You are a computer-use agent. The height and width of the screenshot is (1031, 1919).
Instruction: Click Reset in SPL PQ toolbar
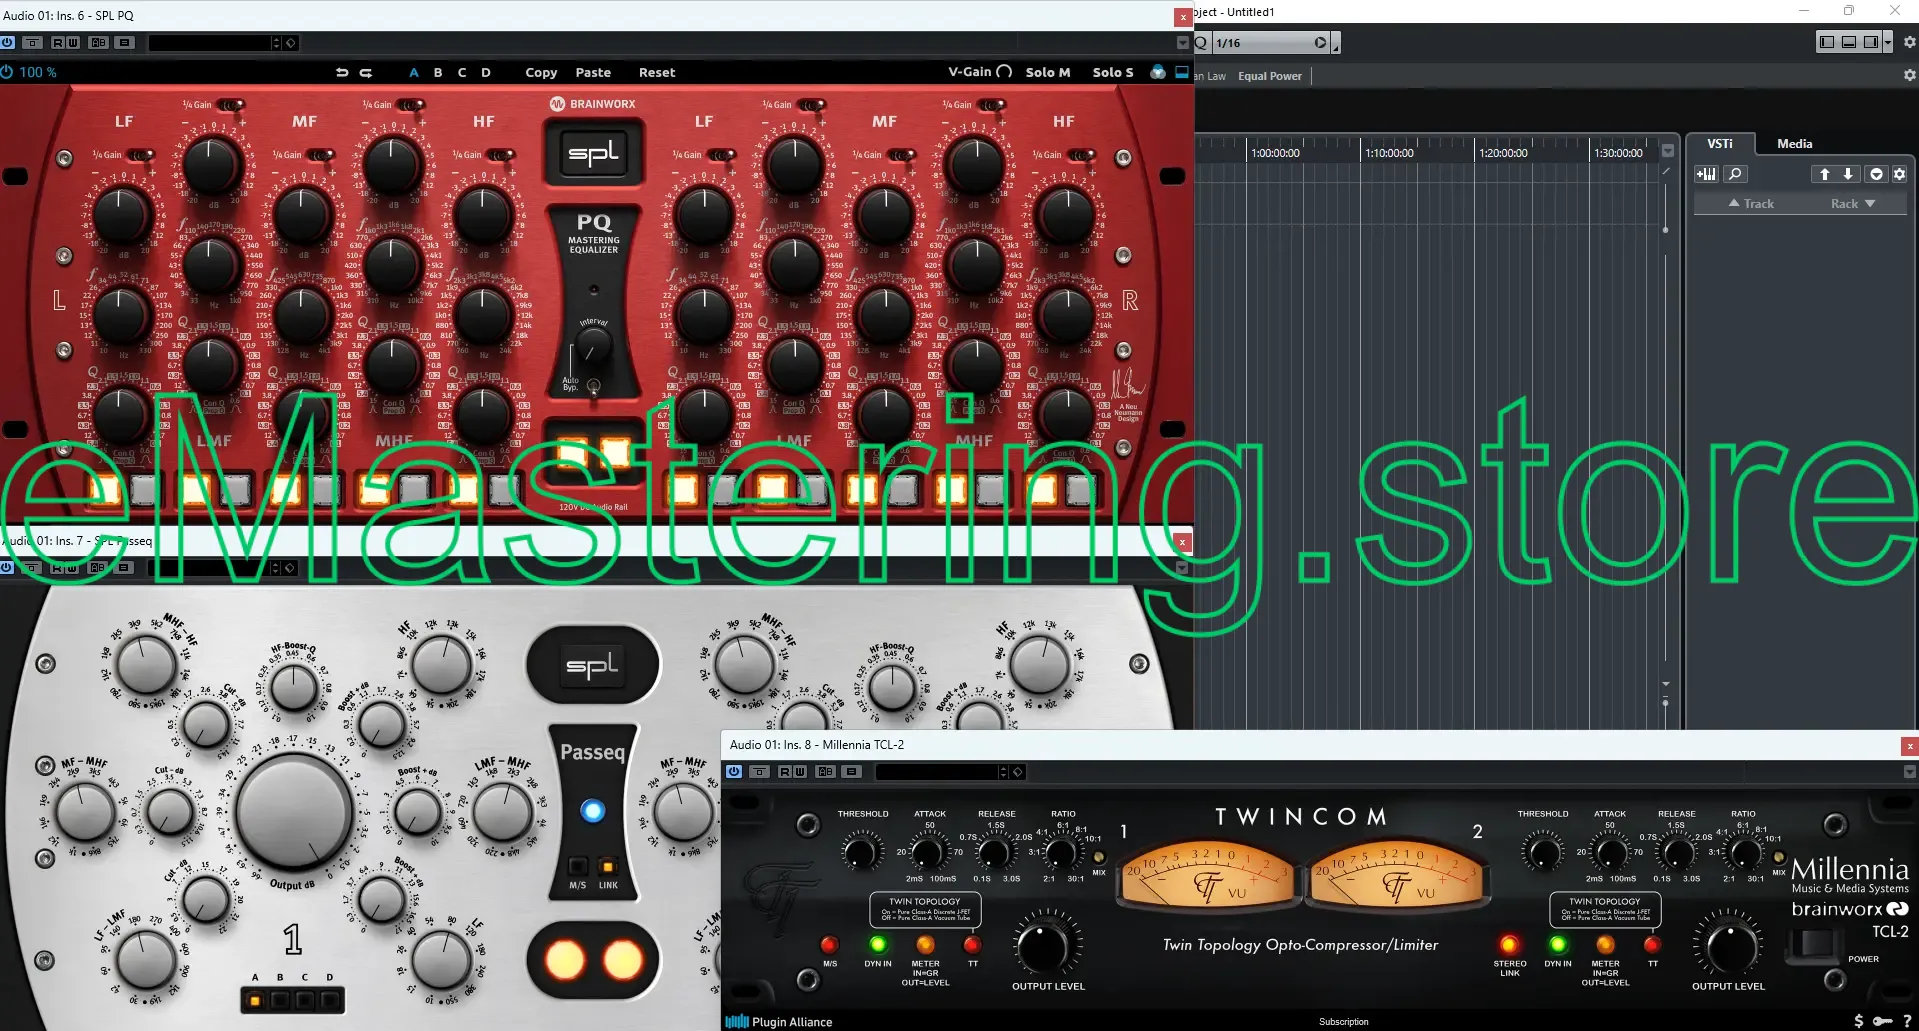click(657, 72)
